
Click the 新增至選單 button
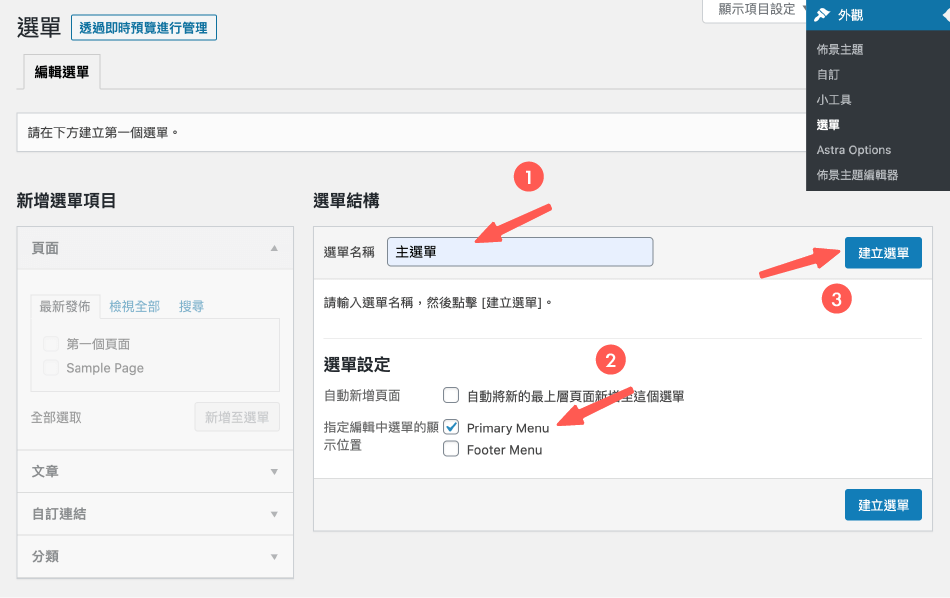coord(237,417)
